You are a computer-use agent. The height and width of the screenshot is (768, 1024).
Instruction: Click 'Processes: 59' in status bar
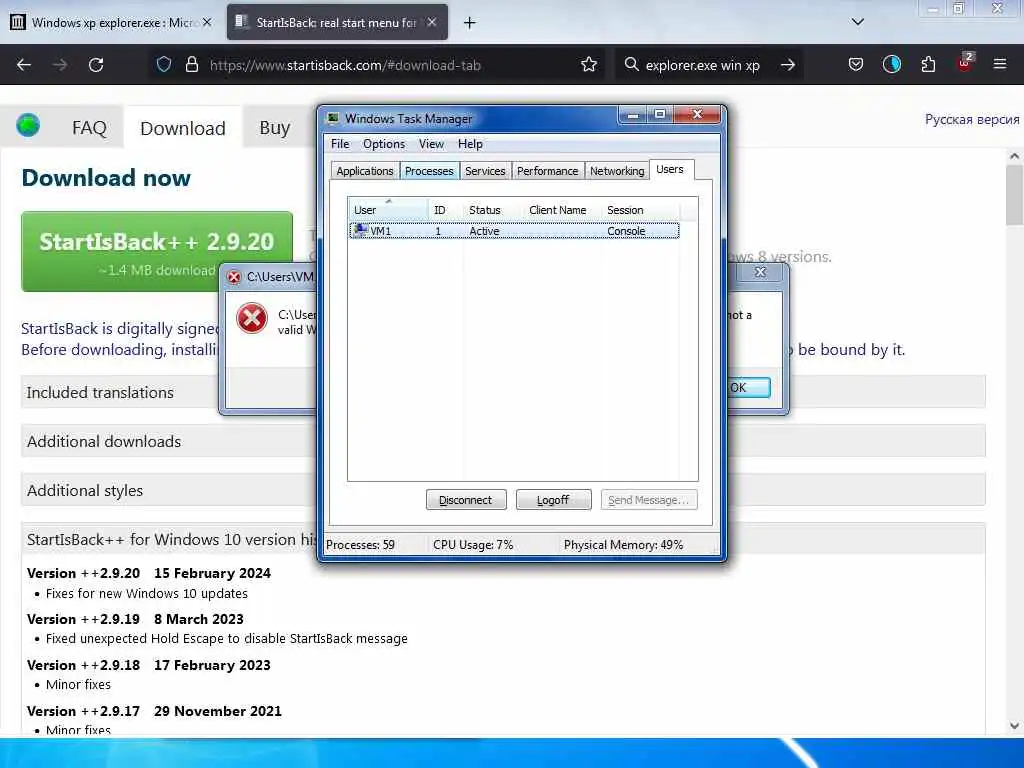pyautogui.click(x=360, y=545)
